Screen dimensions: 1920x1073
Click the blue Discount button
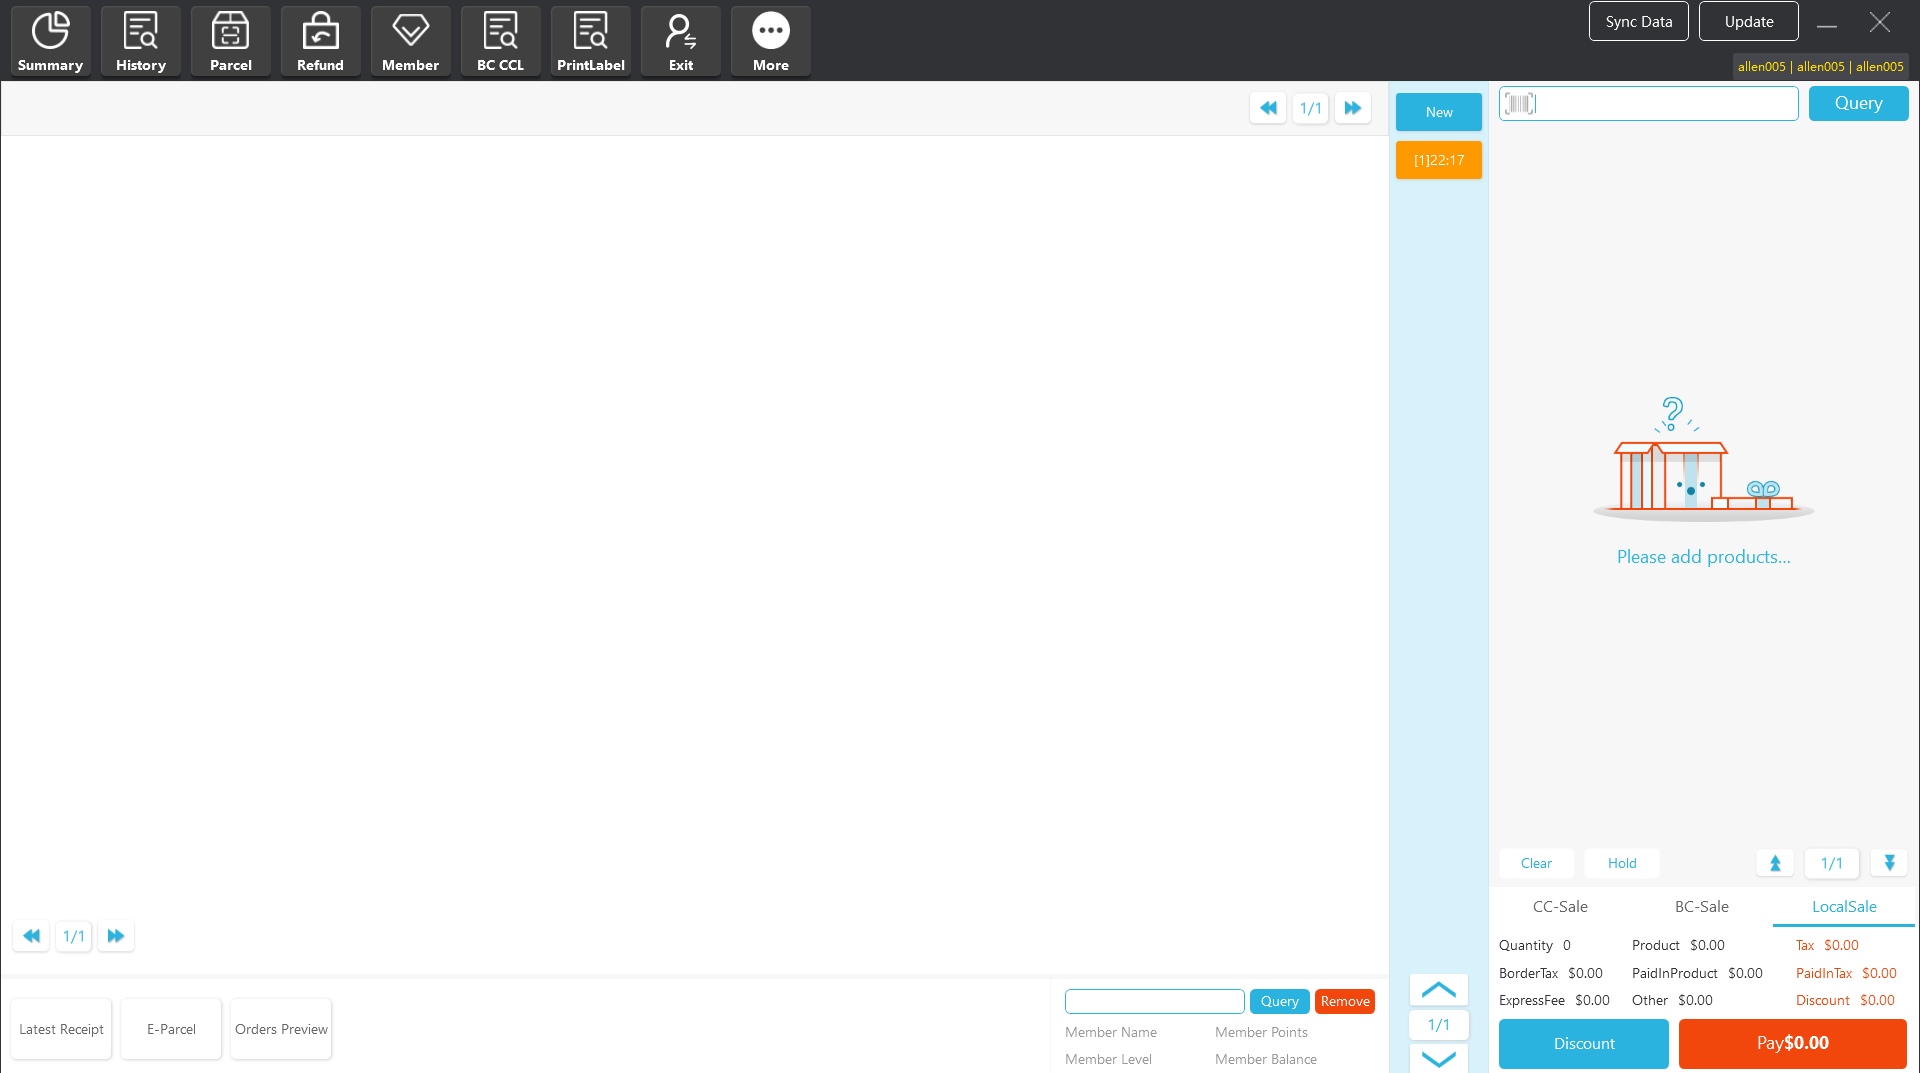coord(1583,1043)
